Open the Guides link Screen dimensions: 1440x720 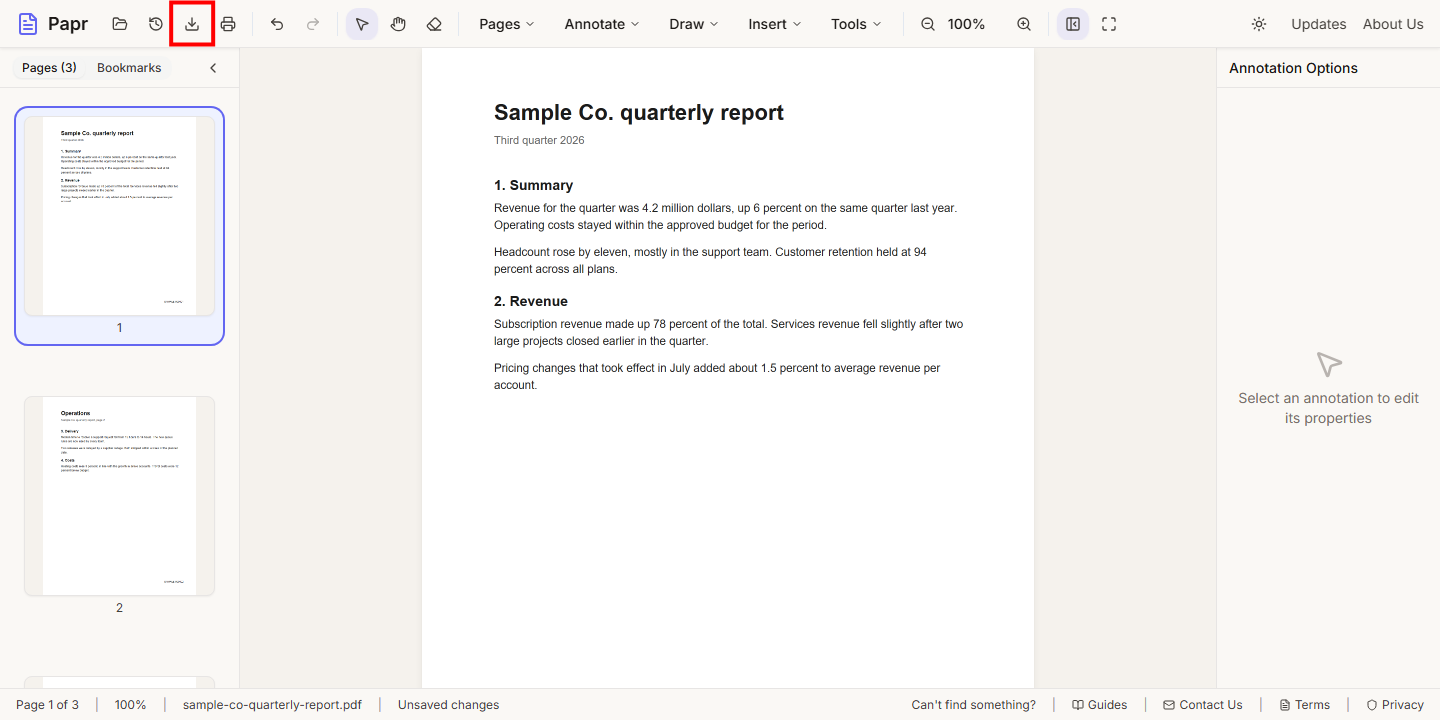1100,705
